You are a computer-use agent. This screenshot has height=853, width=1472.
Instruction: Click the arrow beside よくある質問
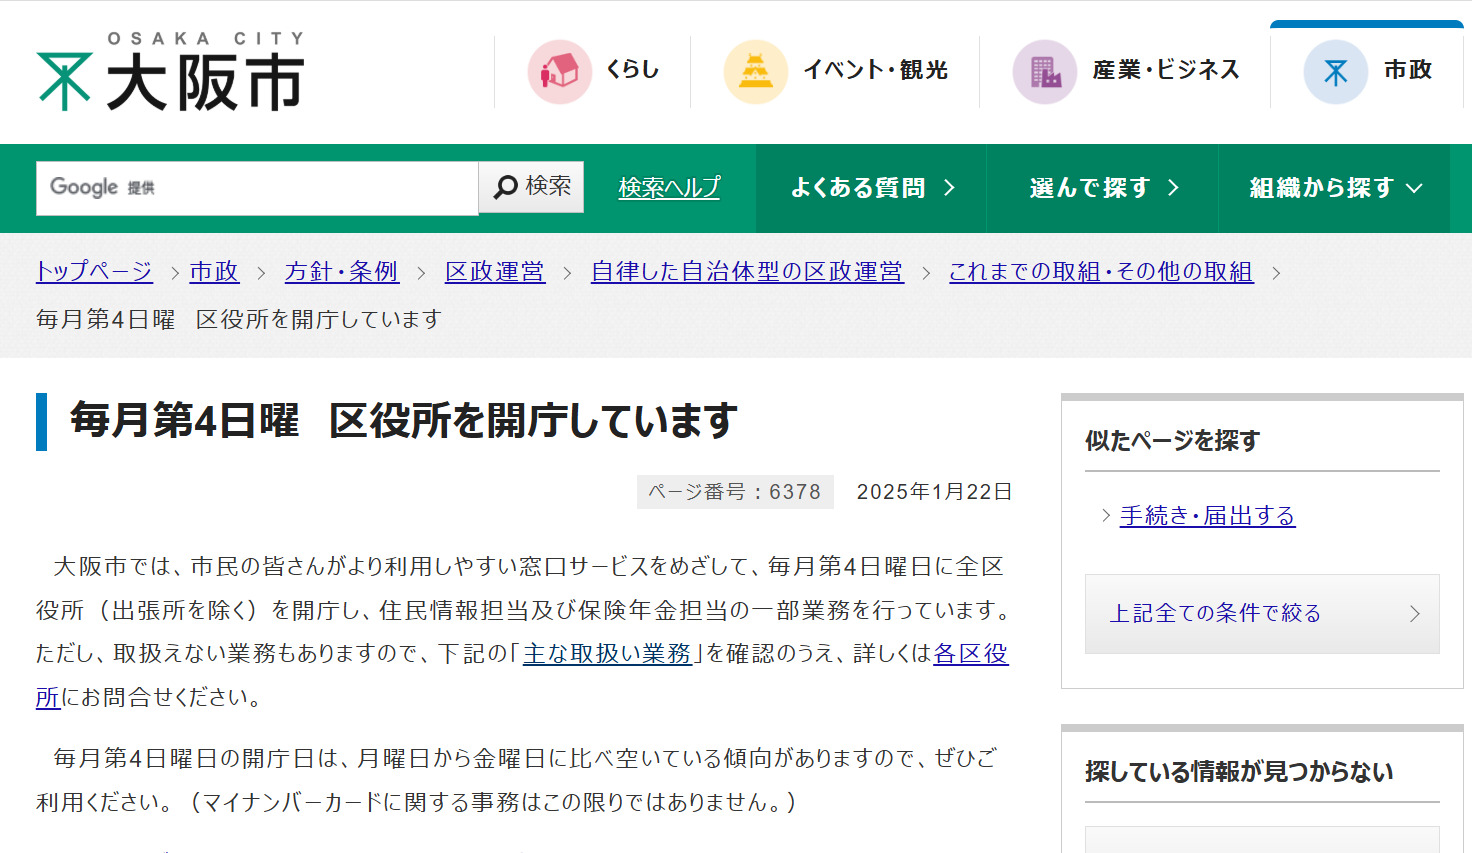pos(949,188)
